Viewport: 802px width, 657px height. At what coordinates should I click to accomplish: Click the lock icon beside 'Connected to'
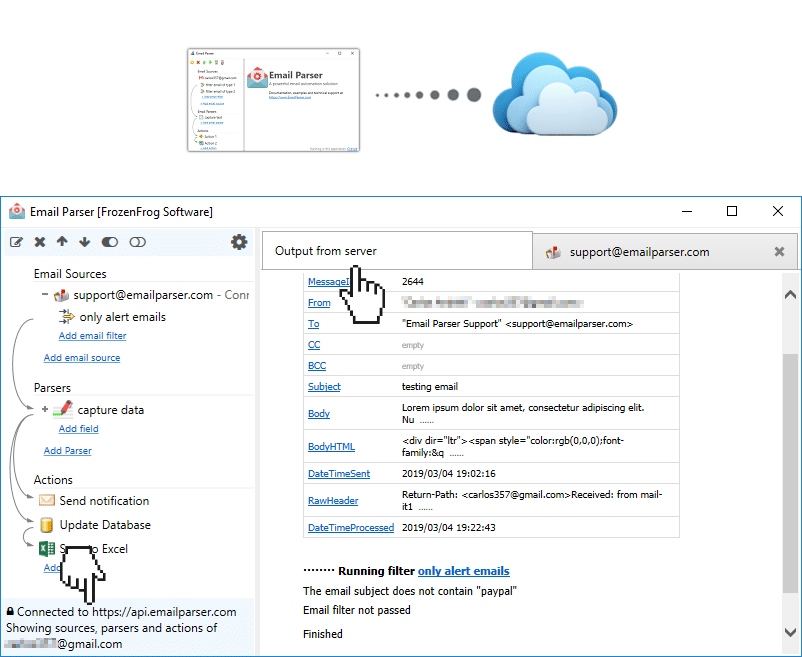click(x=10, y=611)
